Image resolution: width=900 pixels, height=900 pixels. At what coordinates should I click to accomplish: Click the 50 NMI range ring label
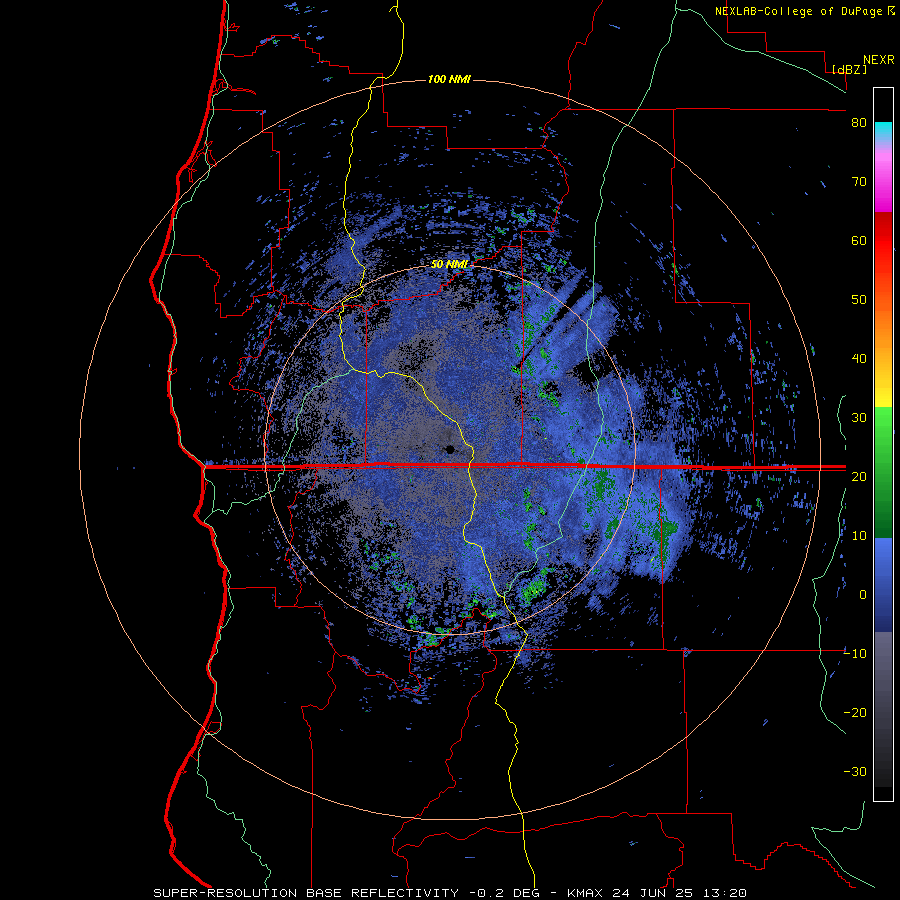click(449, 264)
